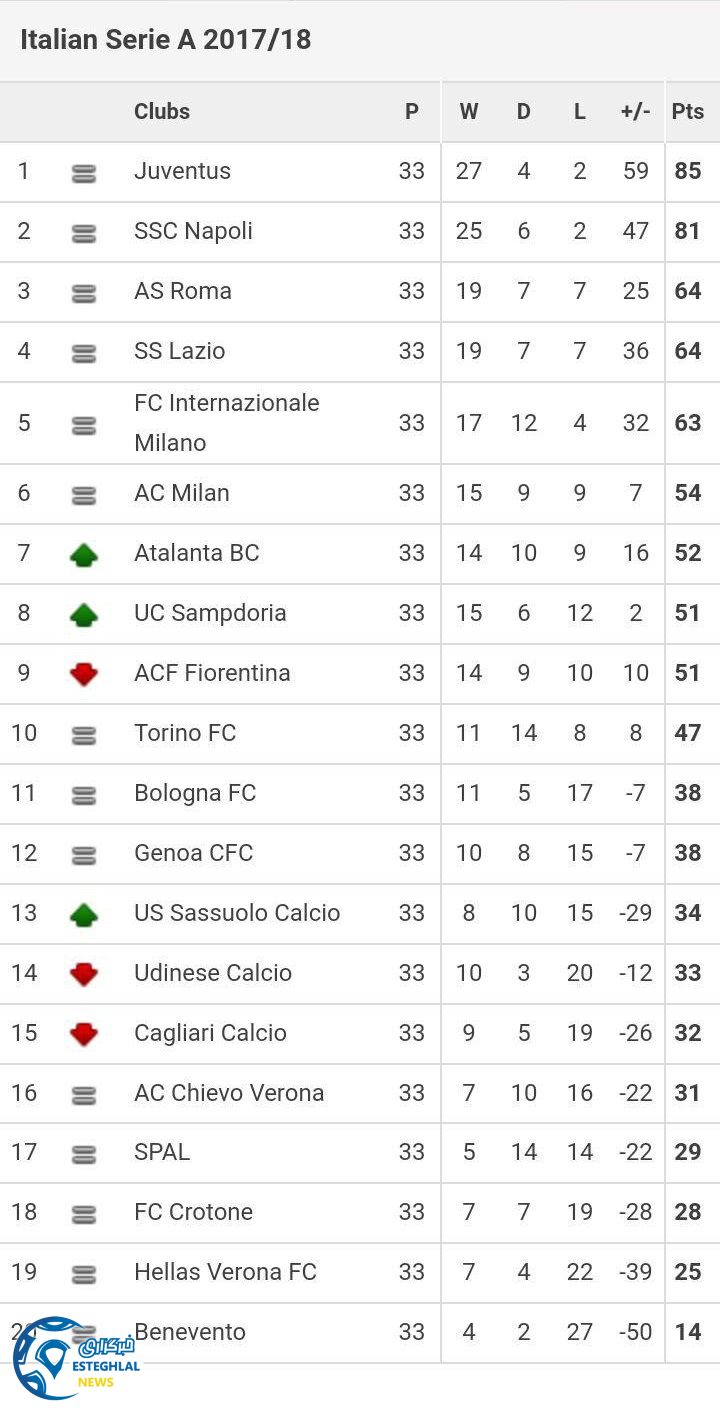
Task: Click the grey unchanged icon beside Torino FC
Action: (84, 736)
